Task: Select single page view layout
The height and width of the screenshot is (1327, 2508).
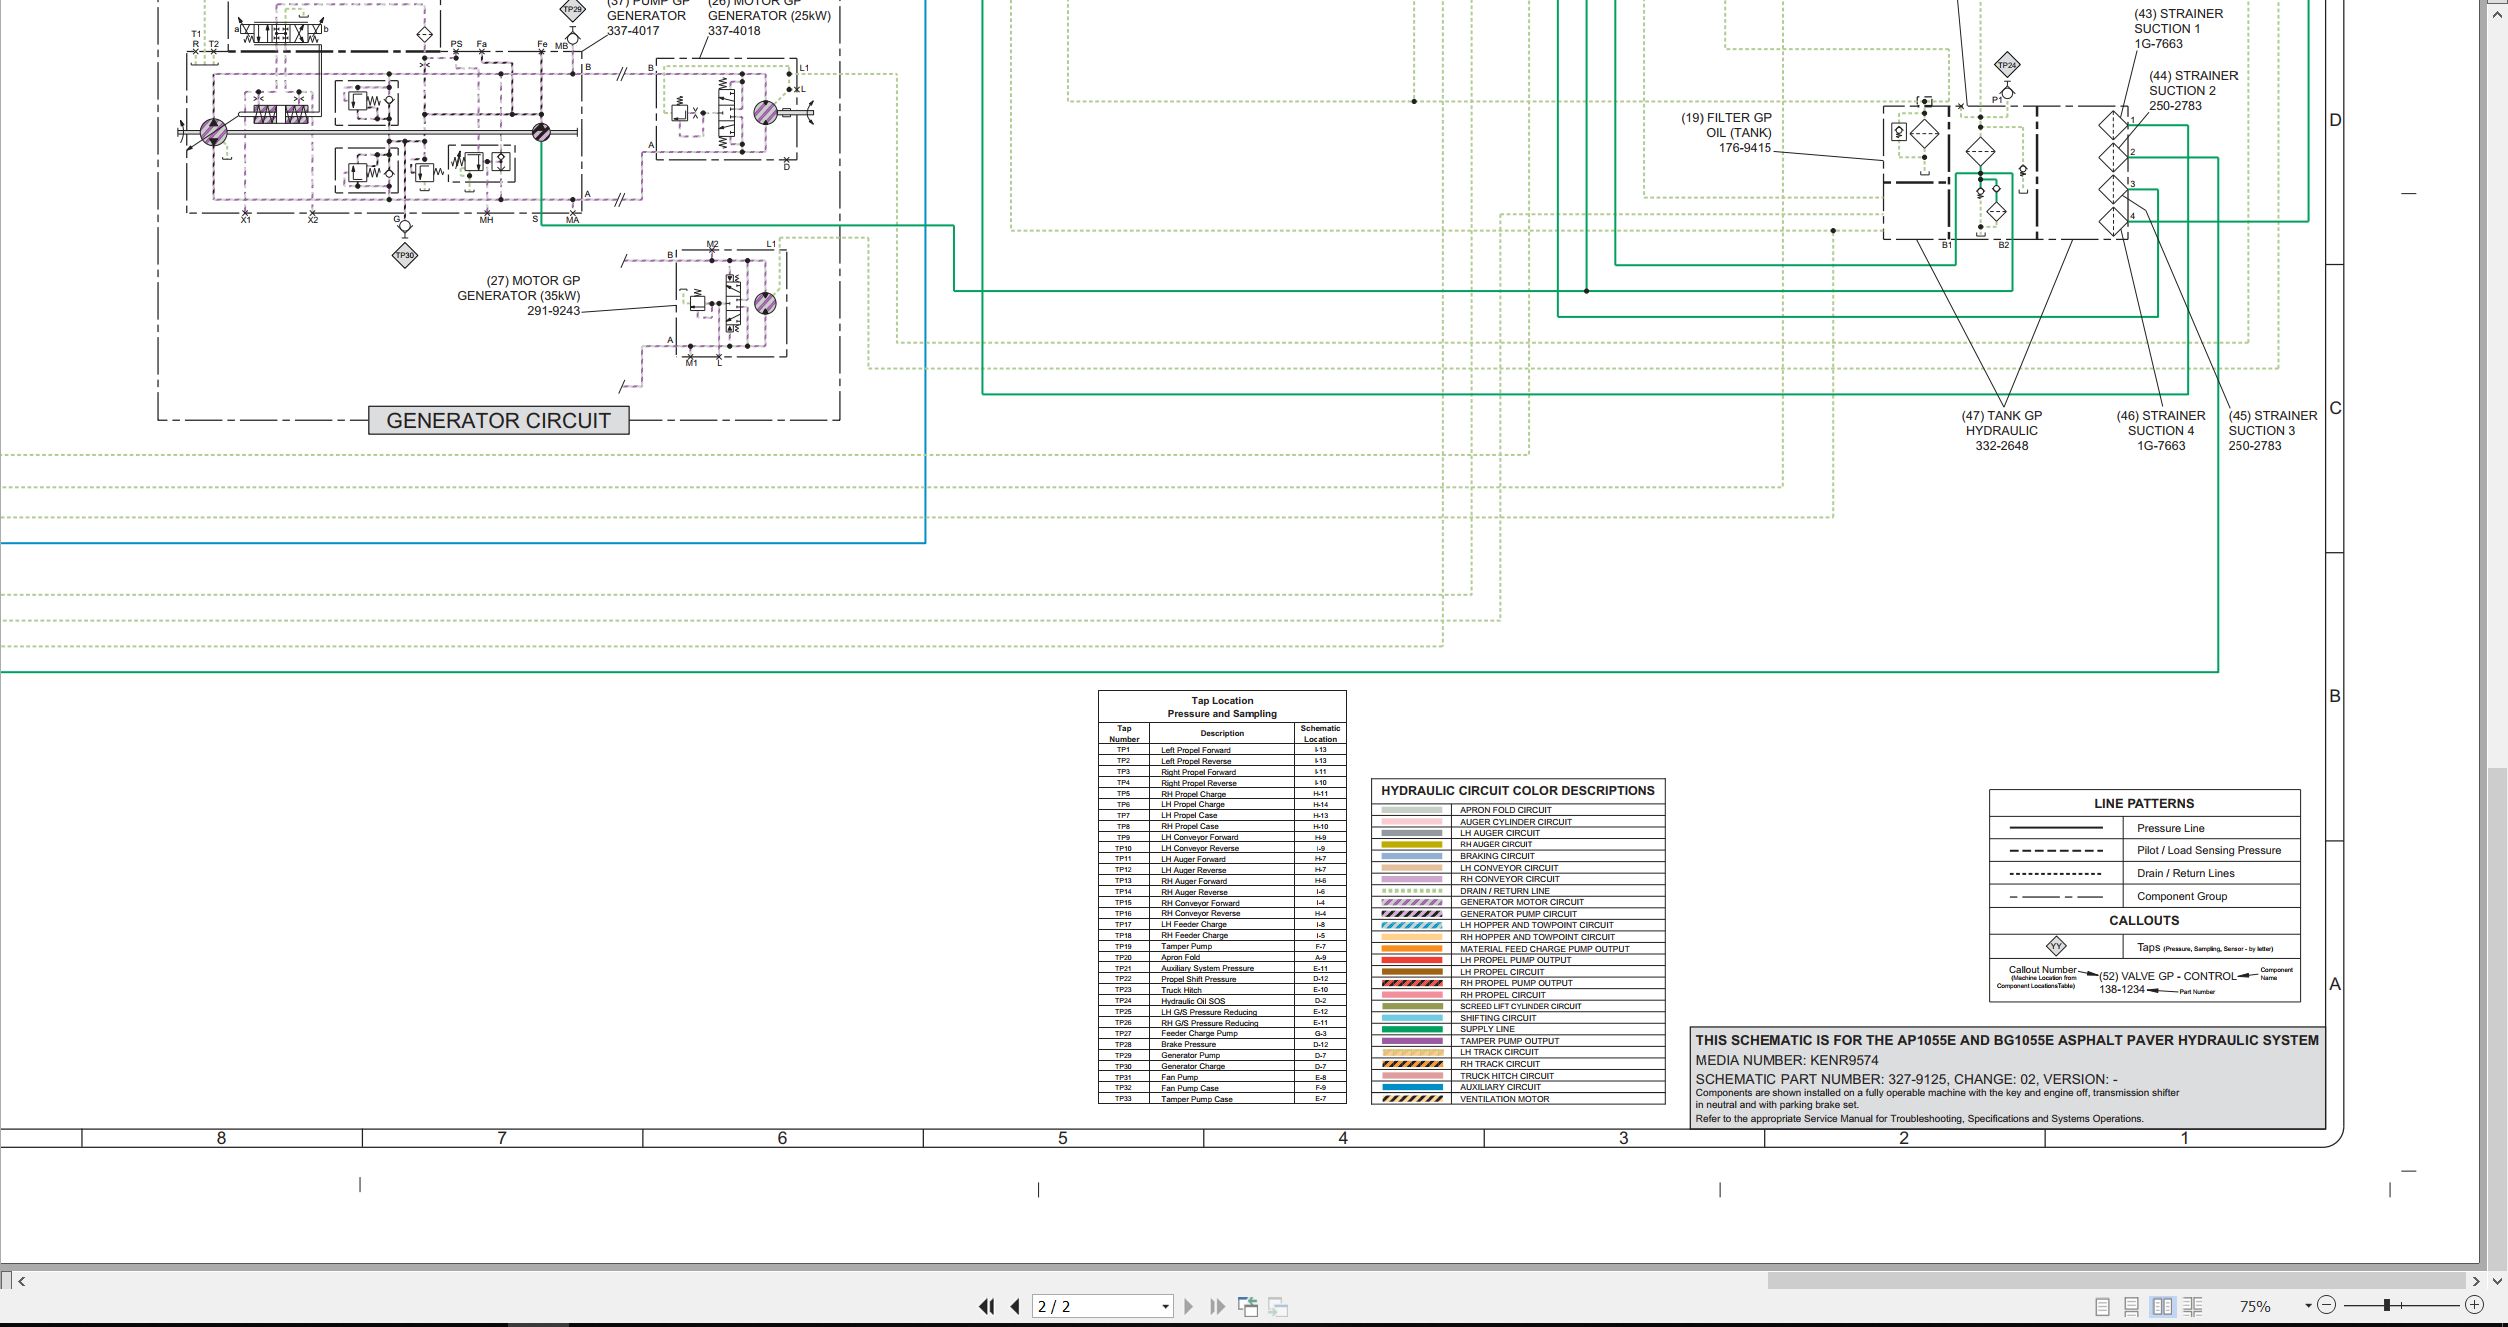Action: tap(2102, 1306)
